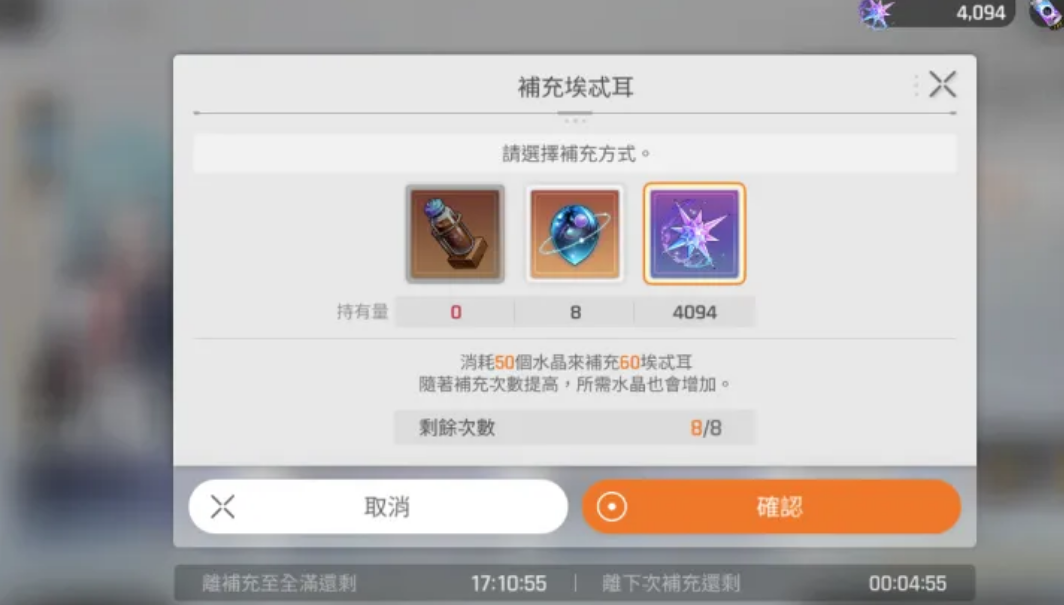Click the potion quantity showing 0
This screenshot has height=605, width=1064.
coord(455,312)
